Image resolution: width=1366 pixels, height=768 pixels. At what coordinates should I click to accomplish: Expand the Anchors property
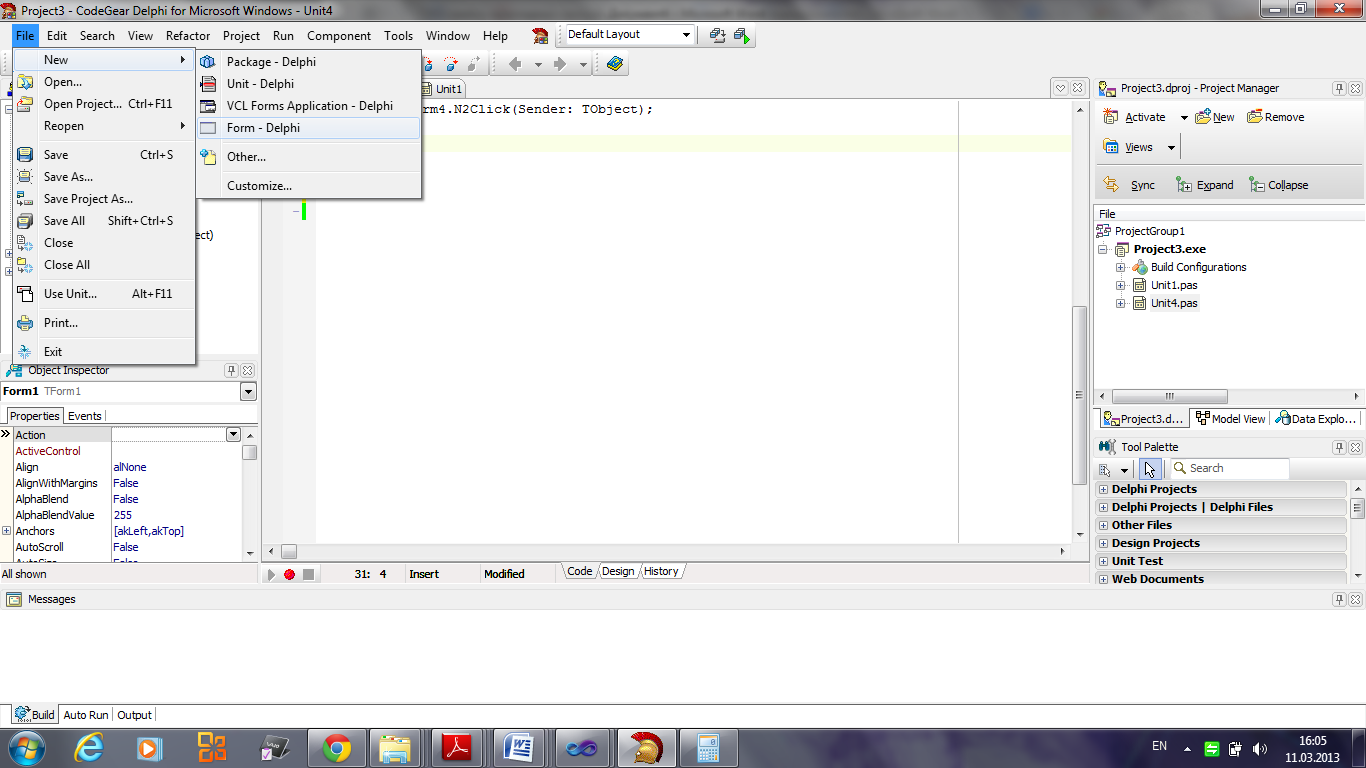(7, 531)
